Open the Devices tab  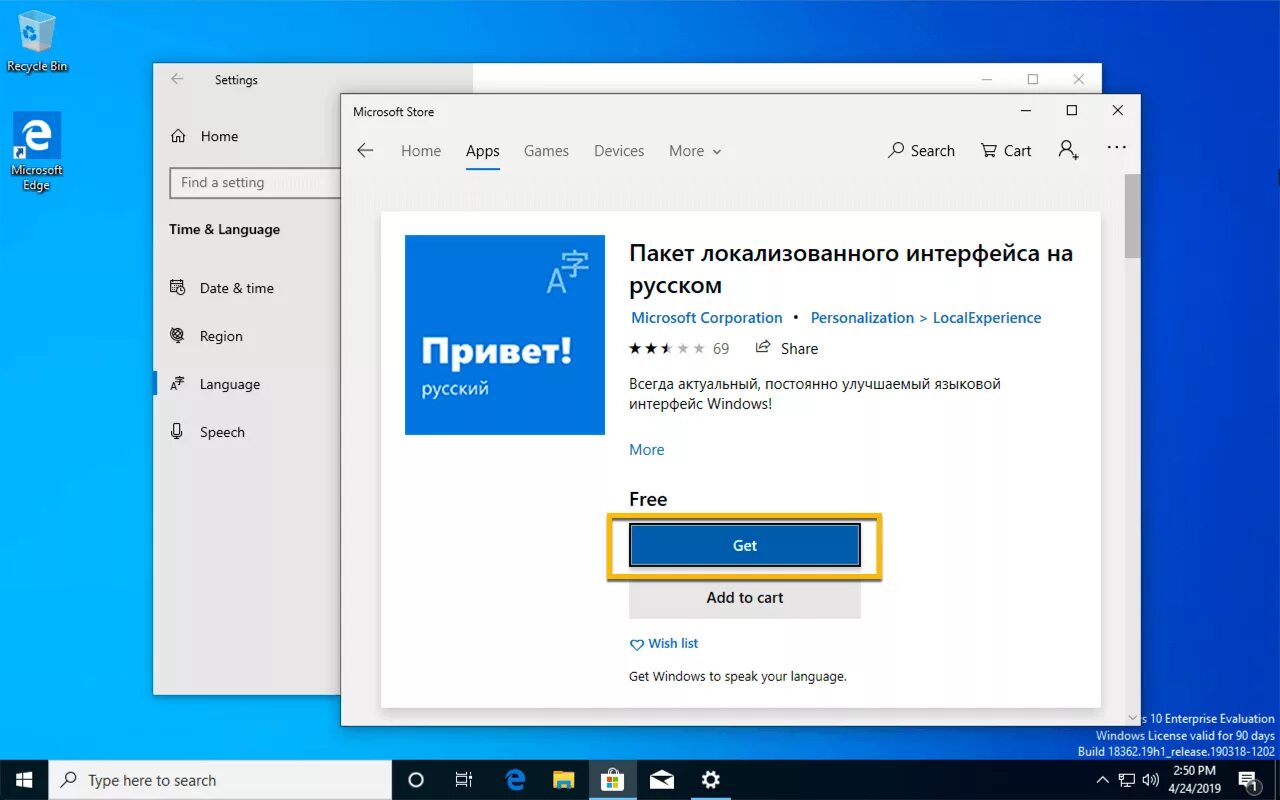[619, 151]
